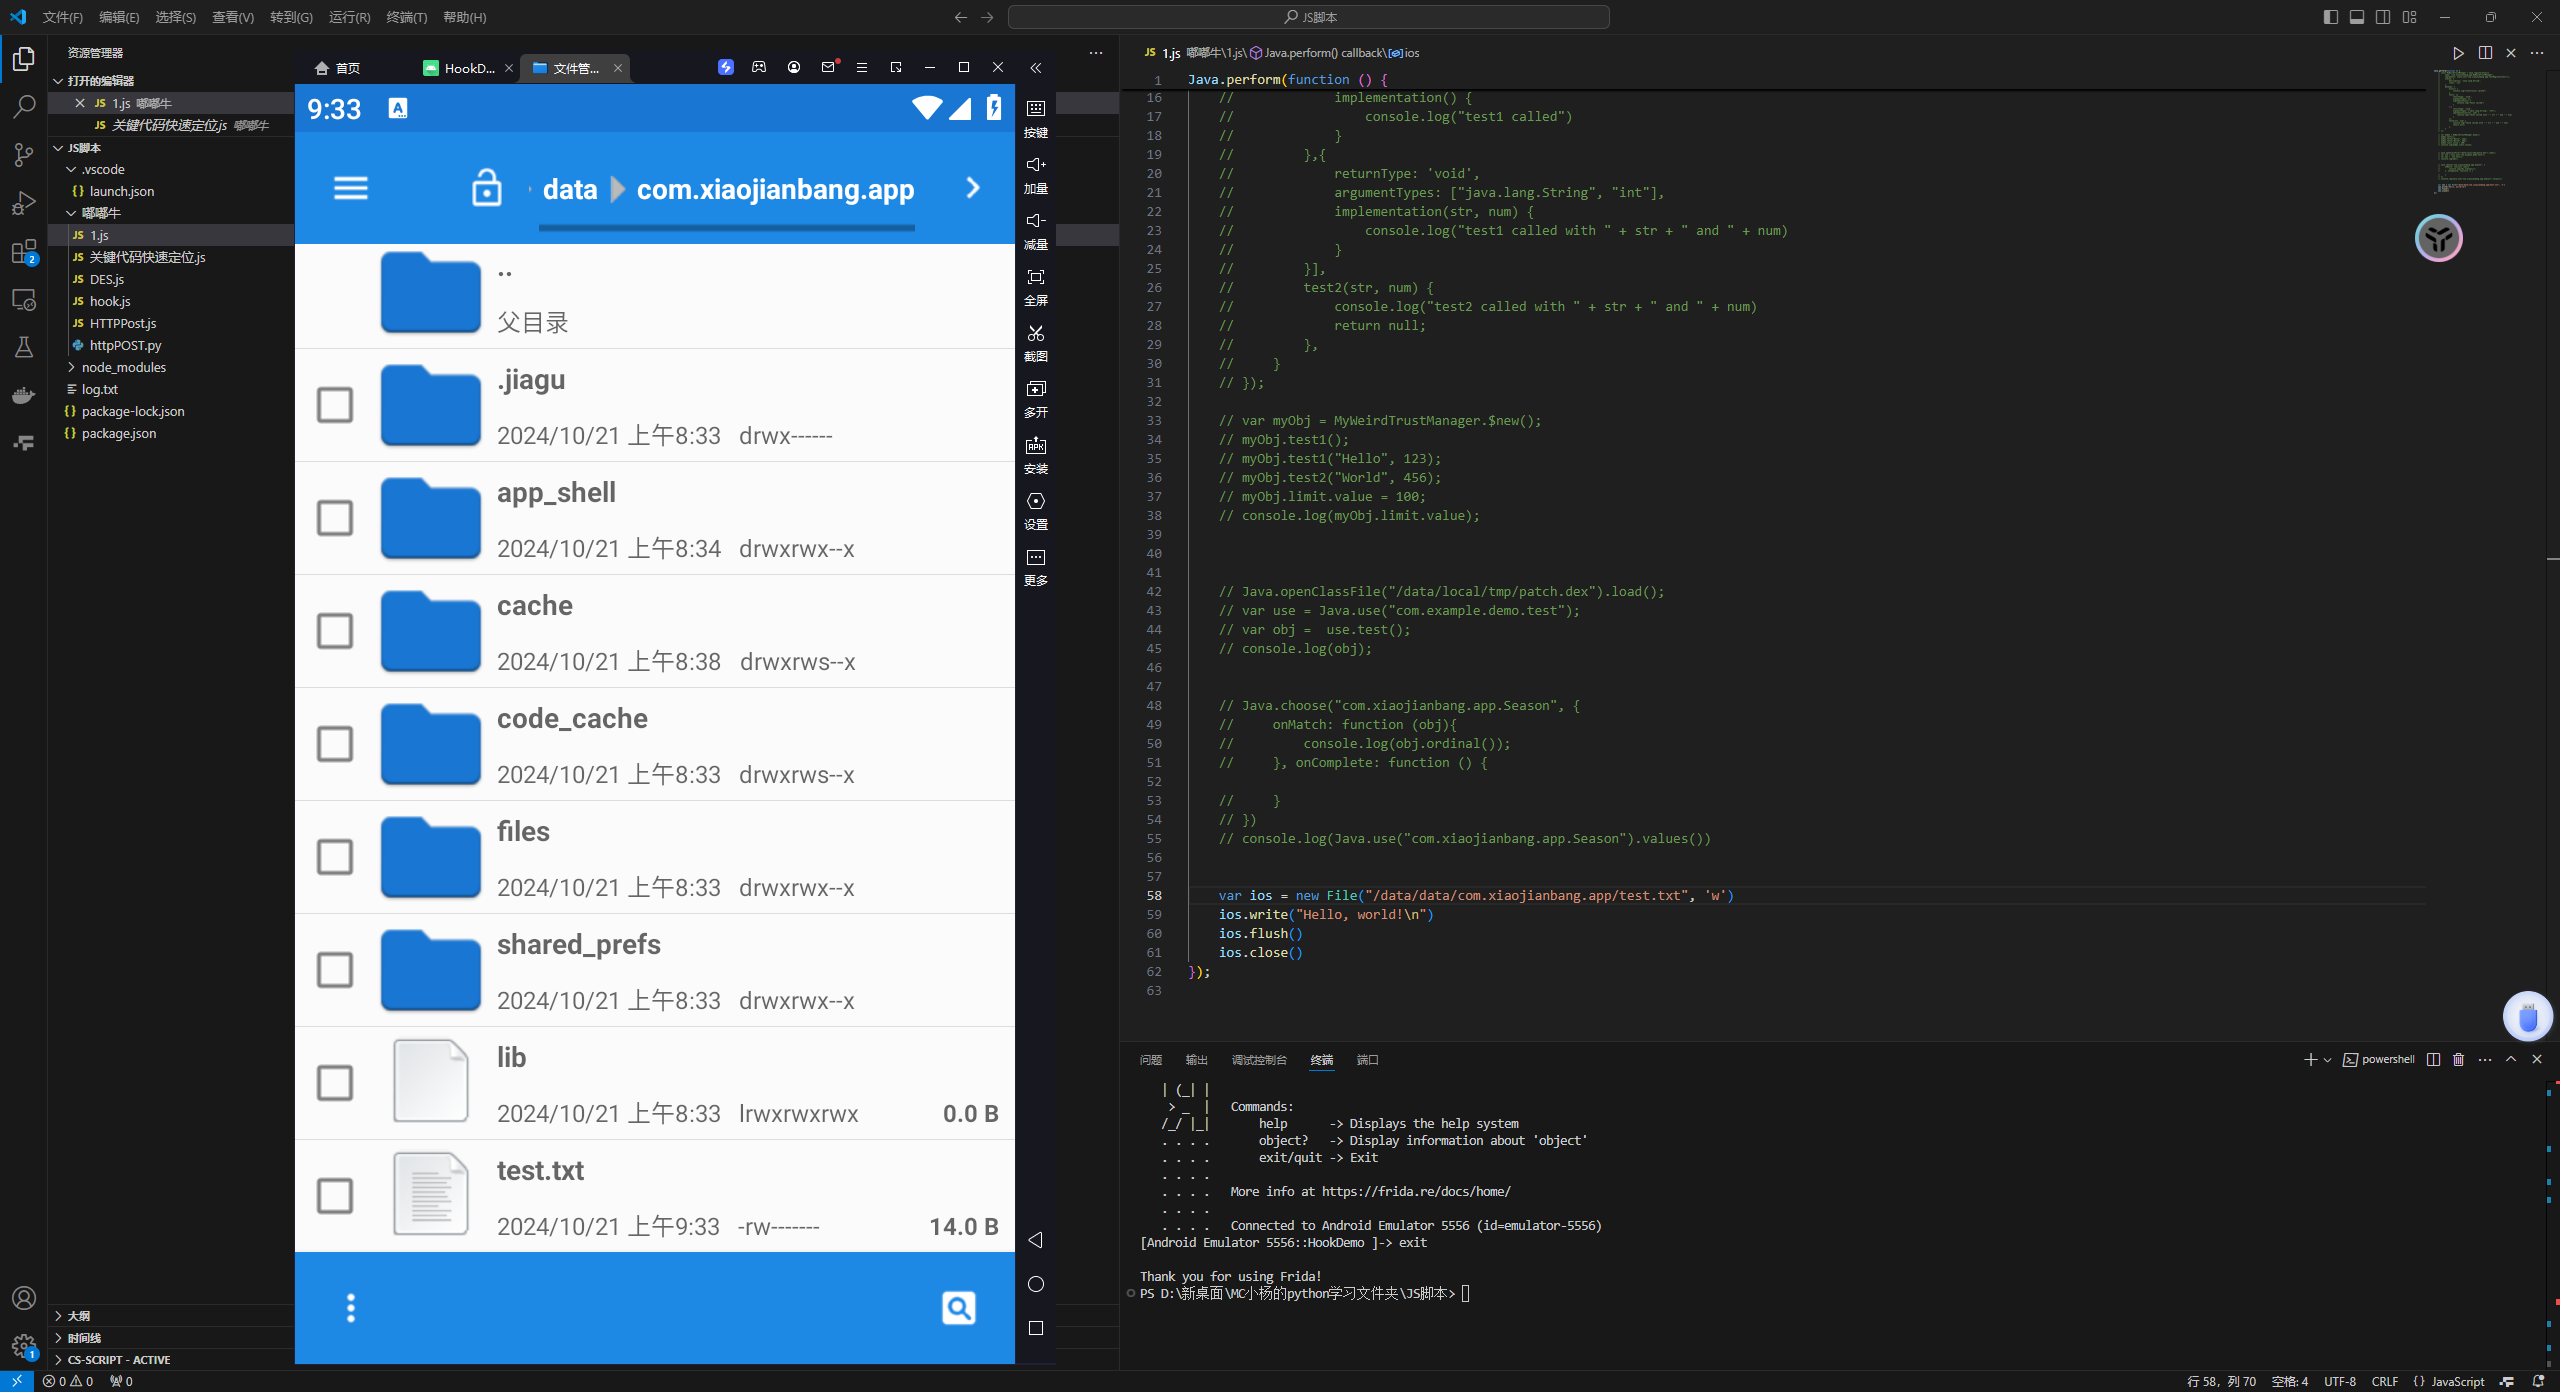Select checkbox for shared_prefs folder
The height and width of the screenshot is (1392, 2560).
coord(334,970)
